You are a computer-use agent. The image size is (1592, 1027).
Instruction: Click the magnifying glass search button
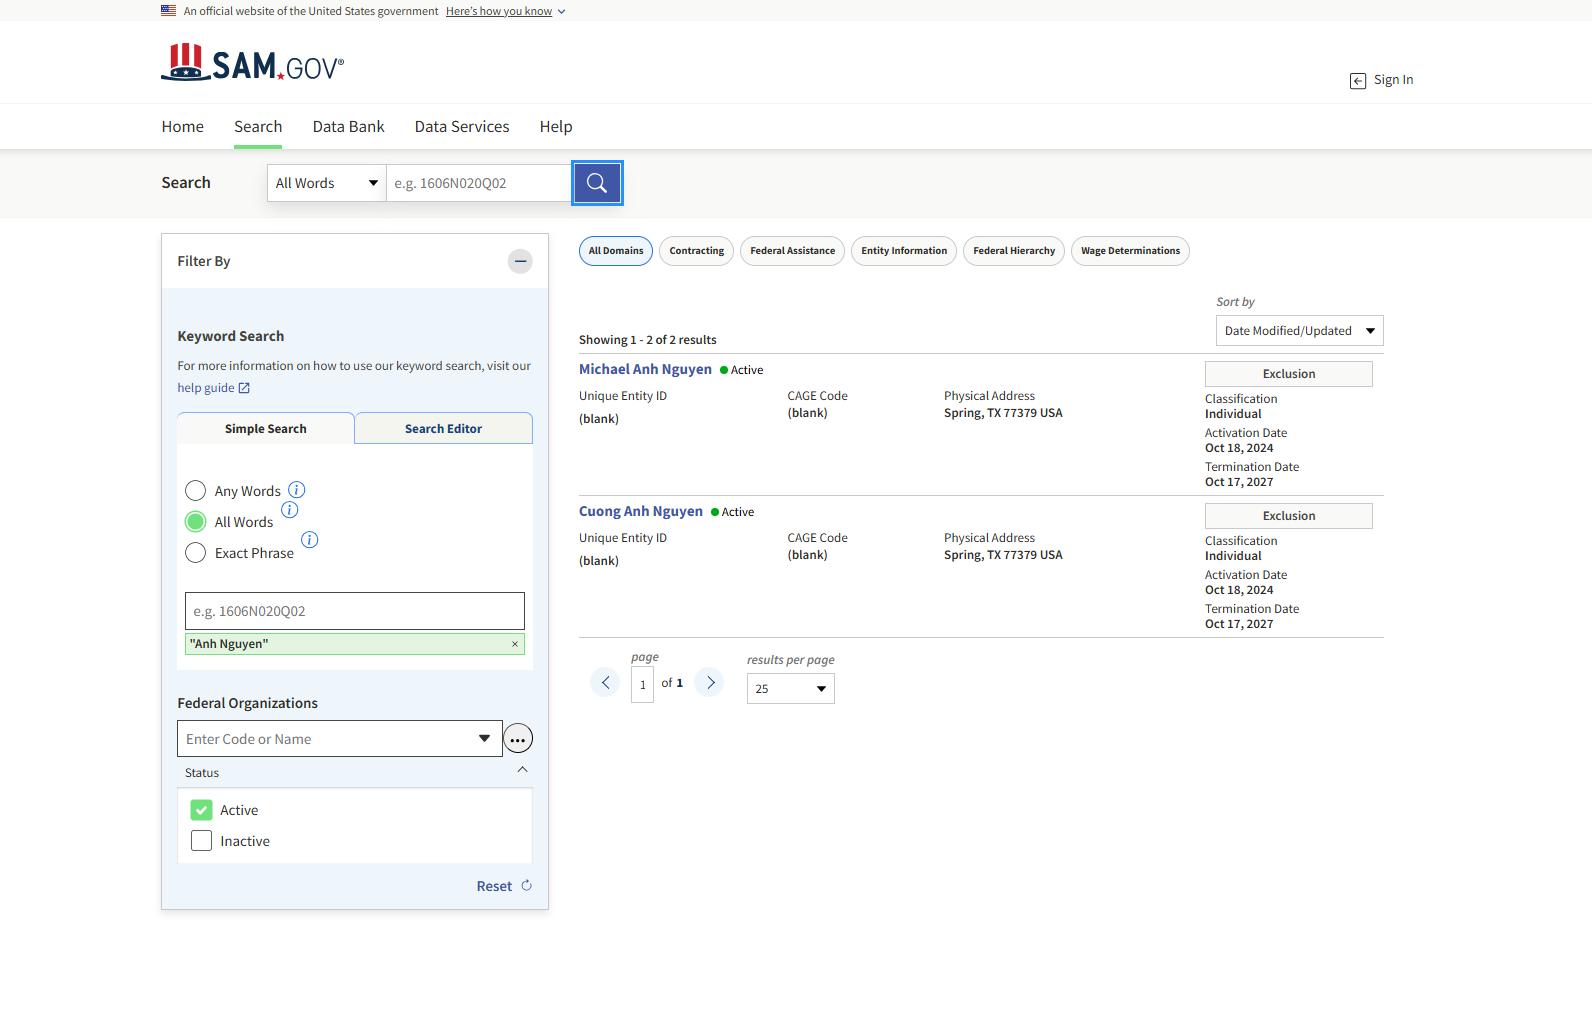pos(597,183)
